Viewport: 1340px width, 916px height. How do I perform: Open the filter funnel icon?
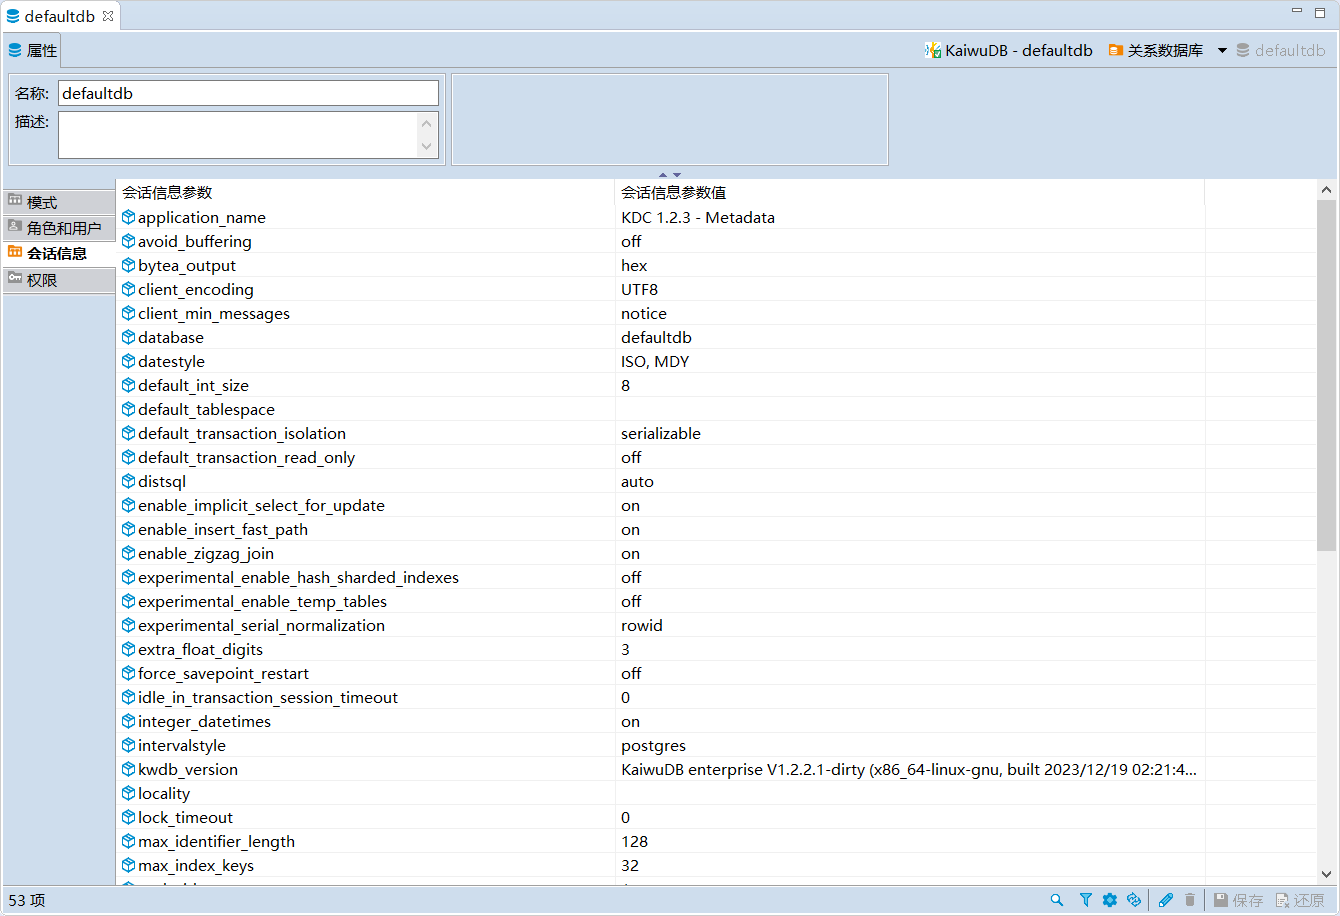pyautogui.click(x=1085, y=900)
